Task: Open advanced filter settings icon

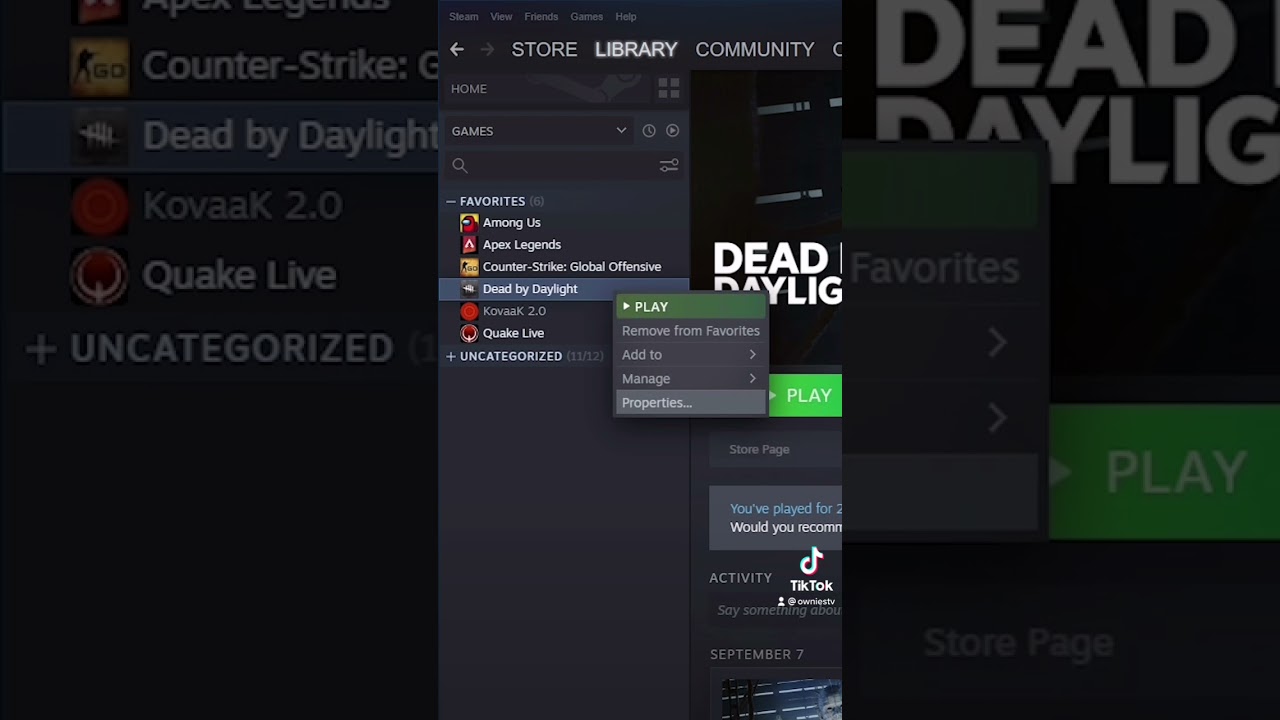Action: [x=669, y=166]
